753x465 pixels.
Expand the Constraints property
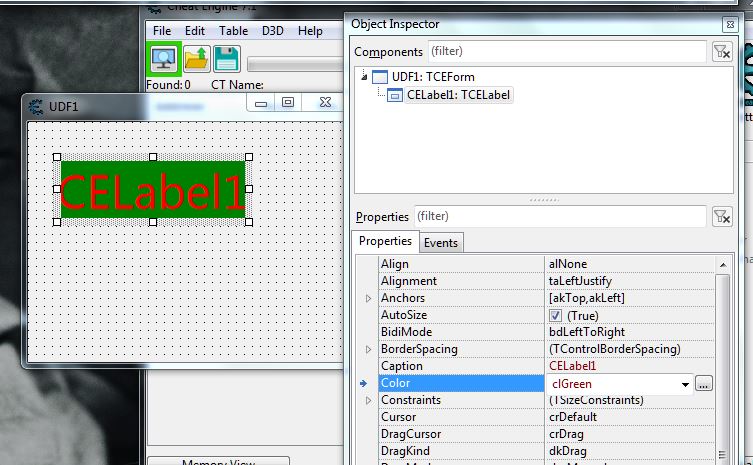coord(368,400)
